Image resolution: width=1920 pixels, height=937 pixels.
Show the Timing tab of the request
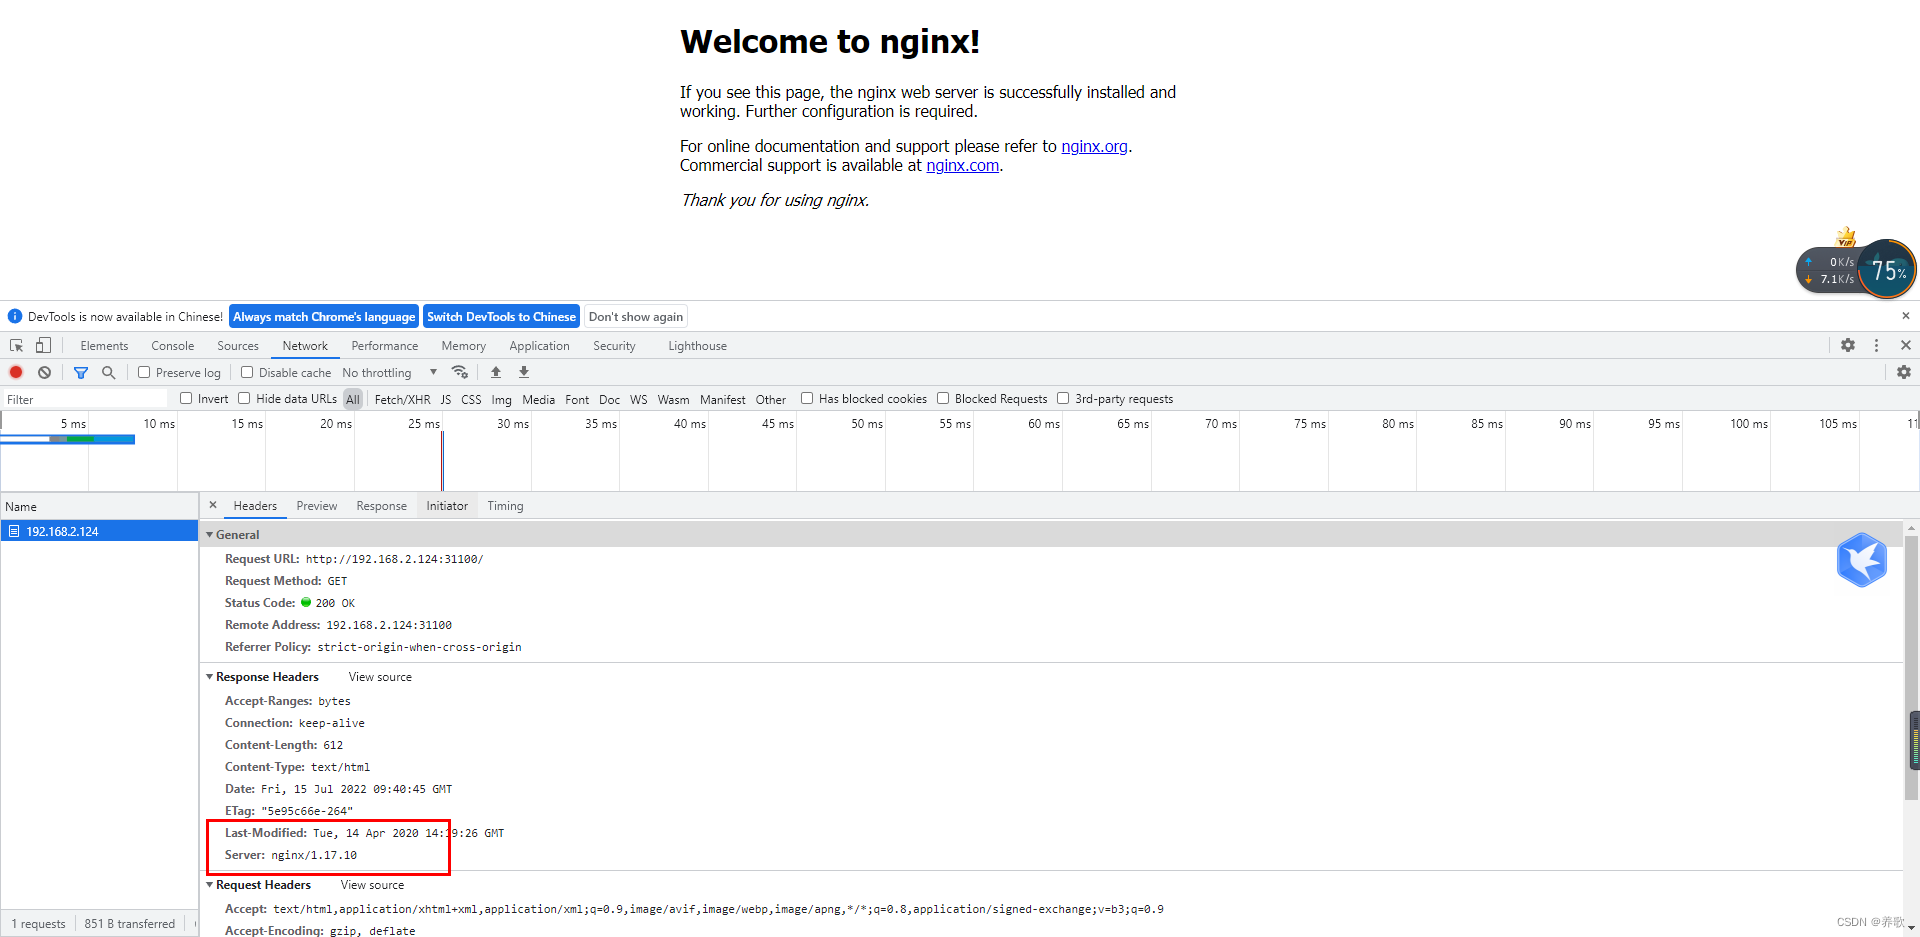[505, 506]
